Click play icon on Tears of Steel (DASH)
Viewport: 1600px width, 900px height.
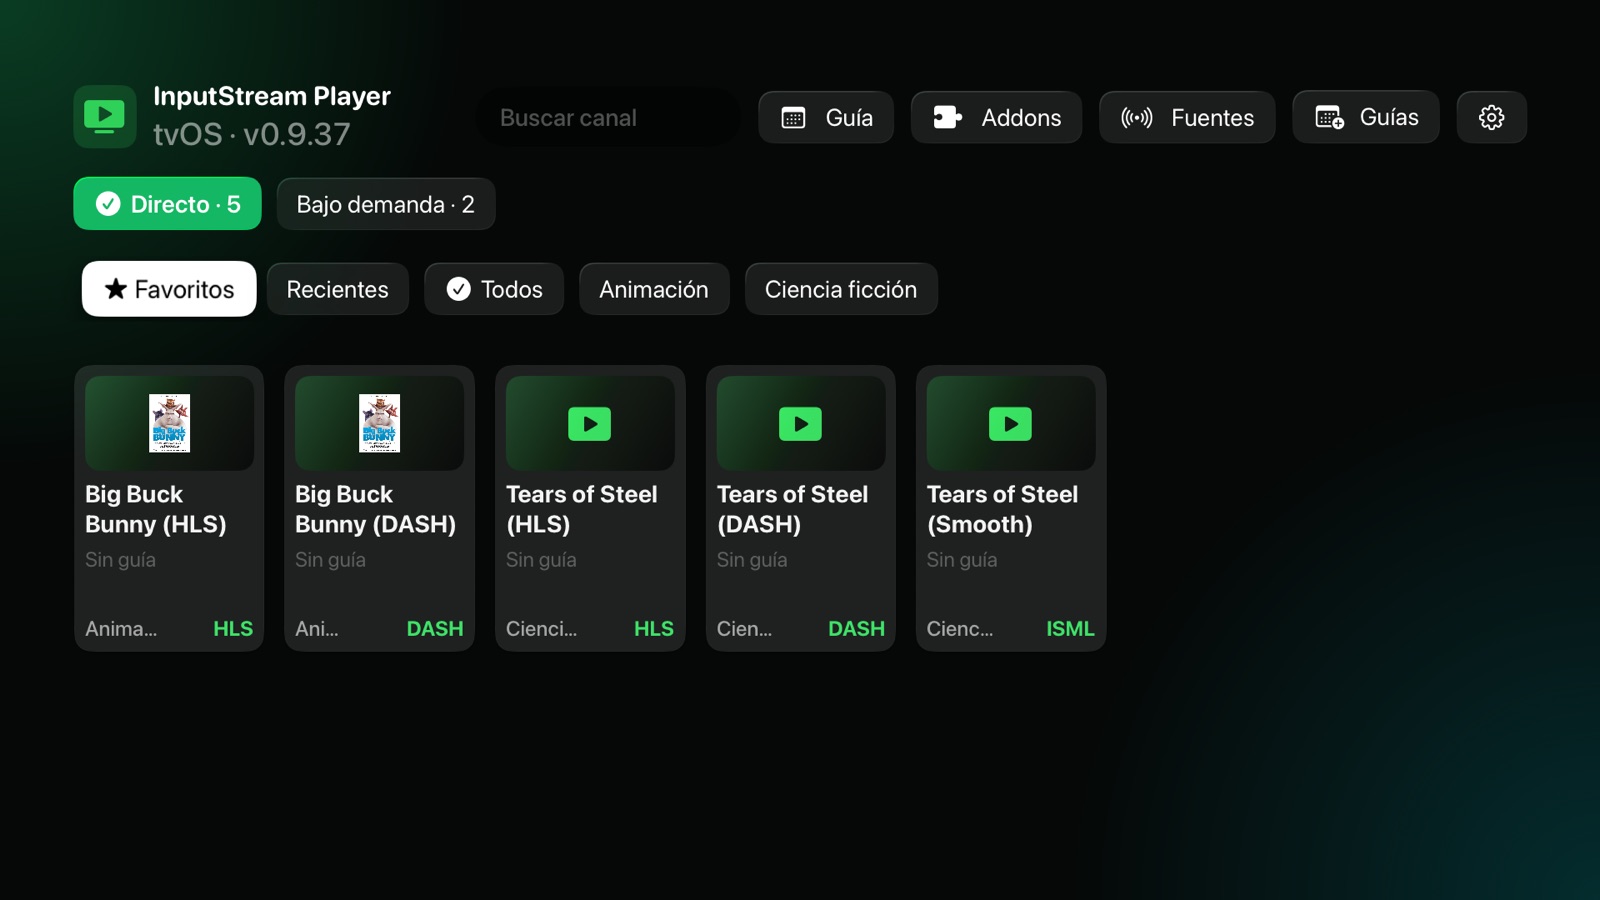click(x=800, y=424)
